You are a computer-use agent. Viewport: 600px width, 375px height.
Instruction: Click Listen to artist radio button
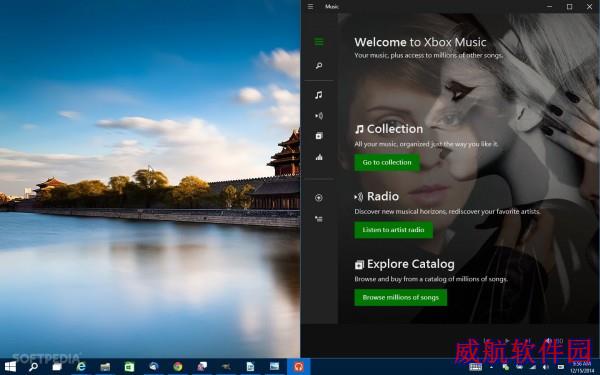coord(393,230)
